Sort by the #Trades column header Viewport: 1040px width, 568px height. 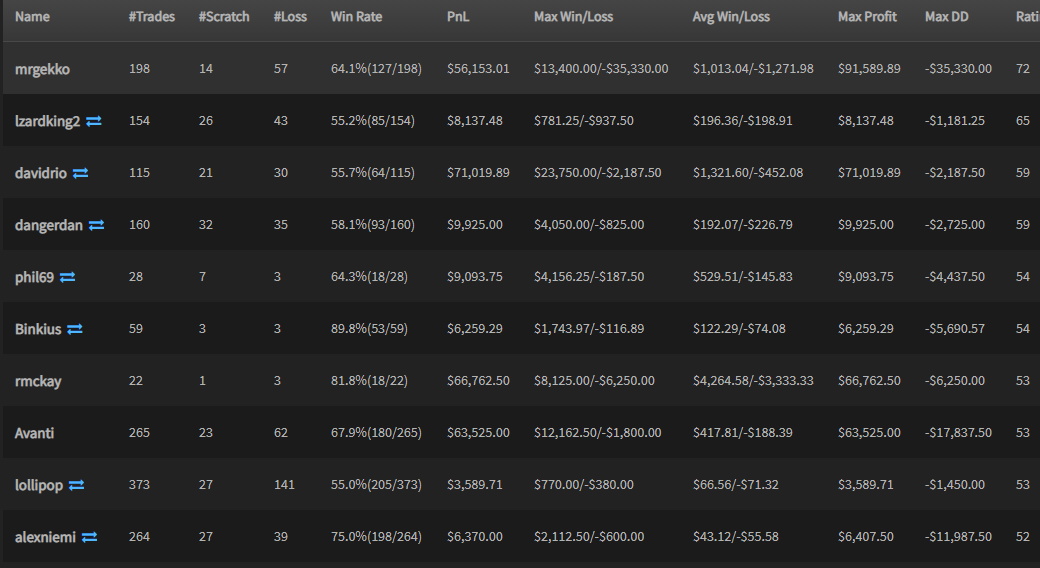point(152,17)
